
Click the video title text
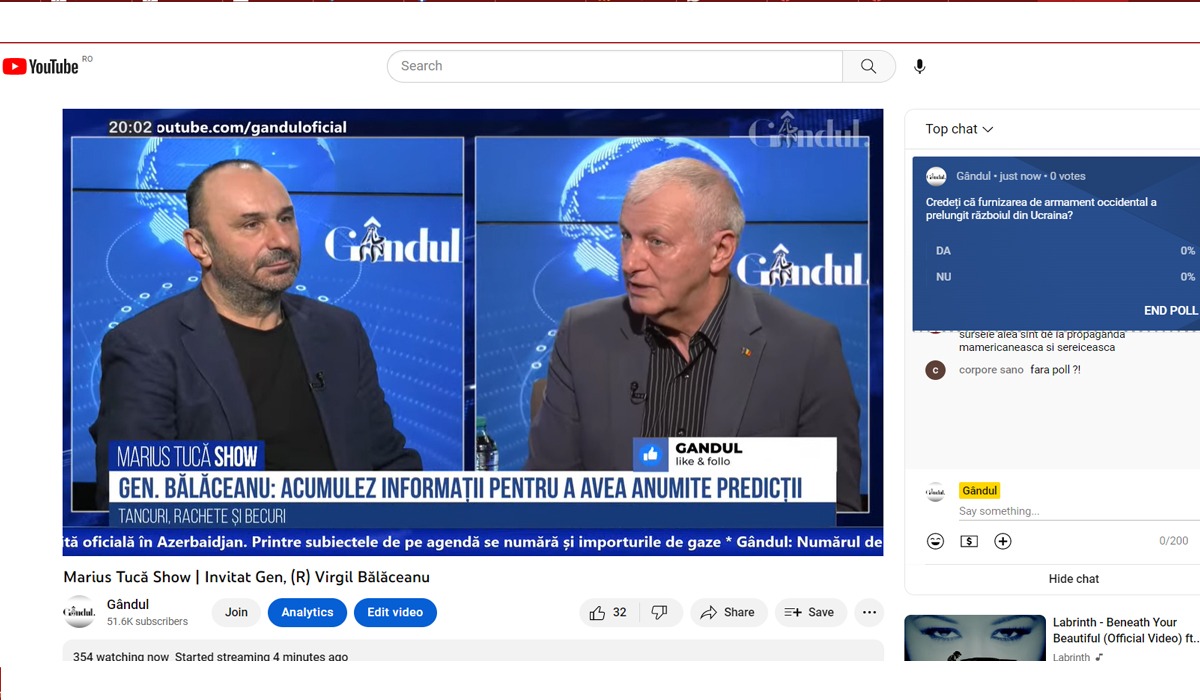coord(247,577)
